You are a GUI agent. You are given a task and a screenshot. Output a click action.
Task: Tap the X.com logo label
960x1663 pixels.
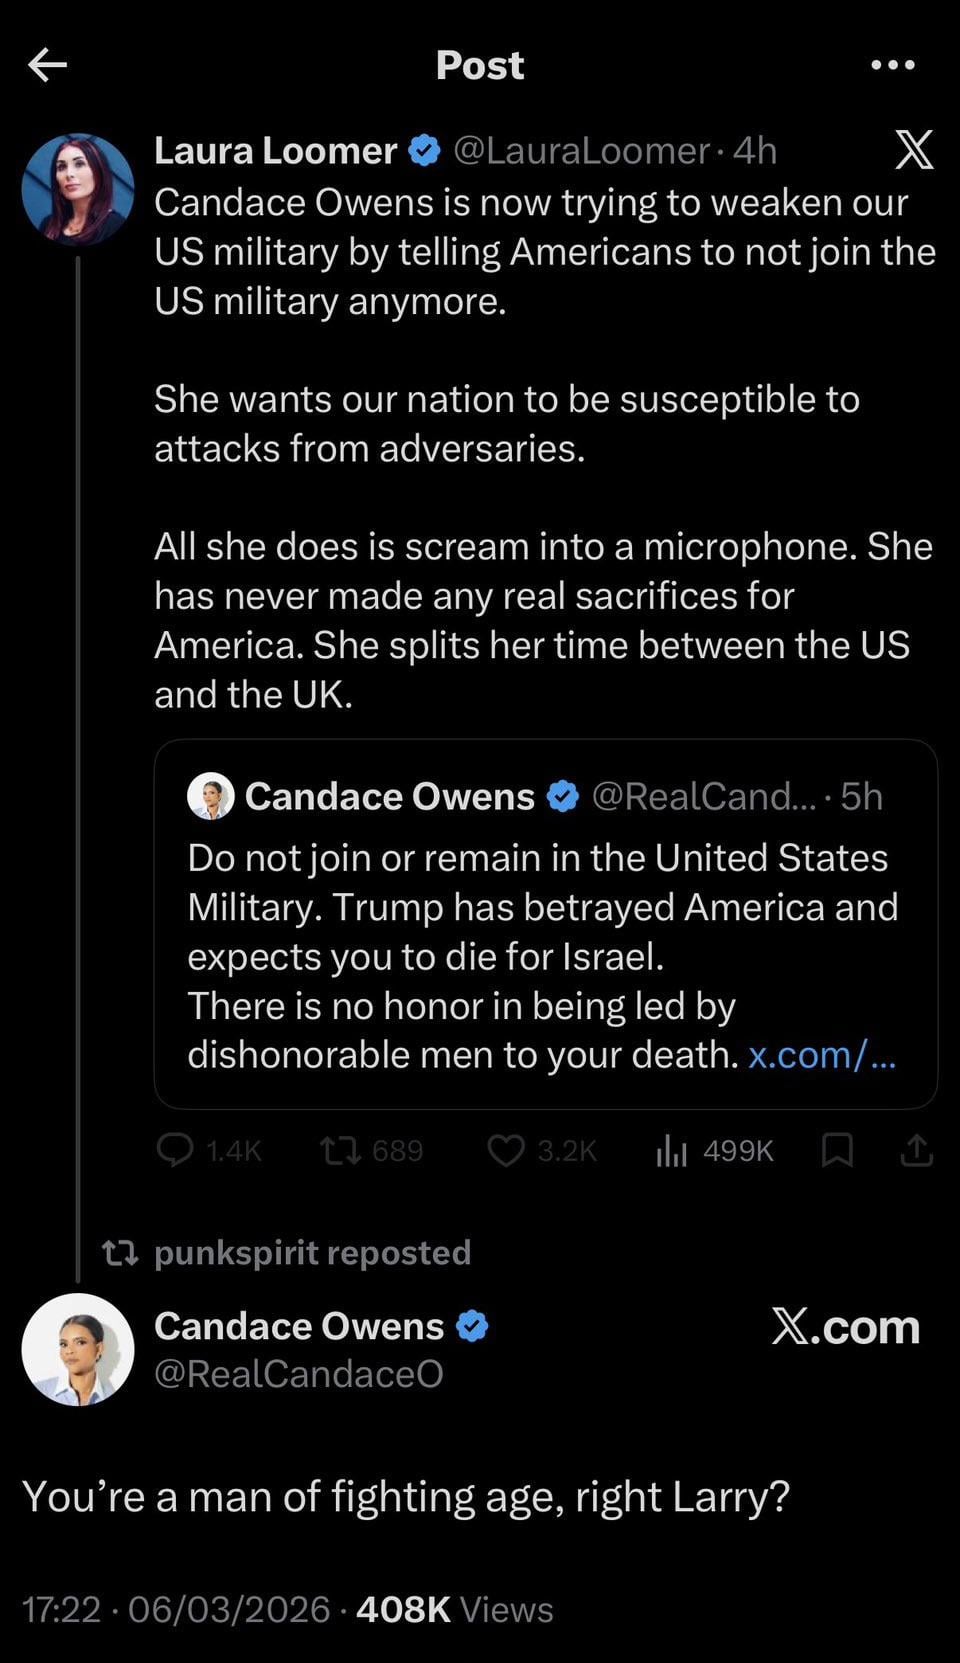click(x=845, y=1327)
